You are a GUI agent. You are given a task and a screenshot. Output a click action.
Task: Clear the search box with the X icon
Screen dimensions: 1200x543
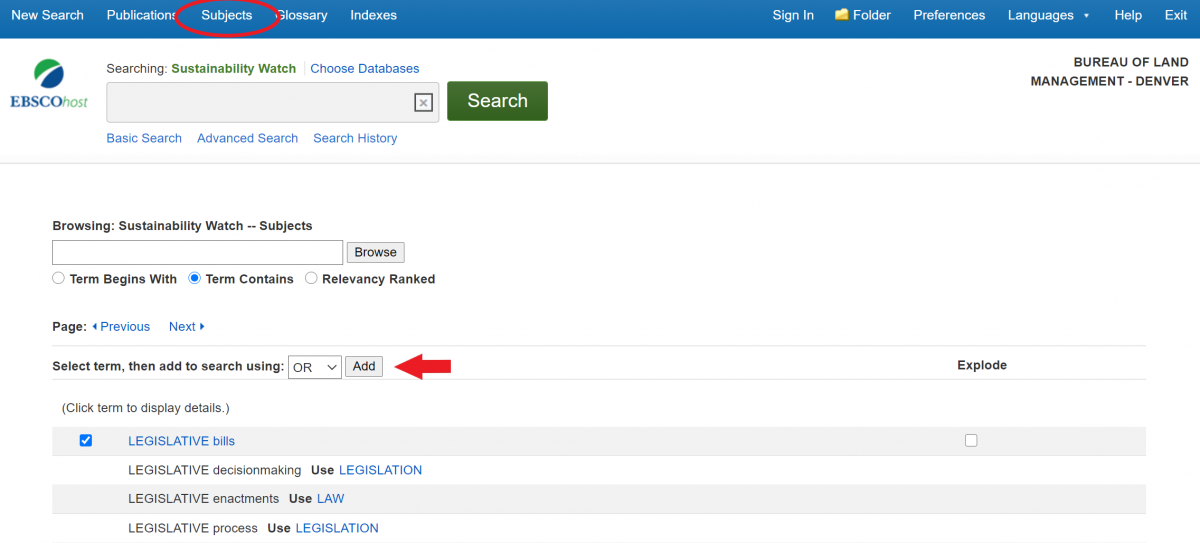423,102
